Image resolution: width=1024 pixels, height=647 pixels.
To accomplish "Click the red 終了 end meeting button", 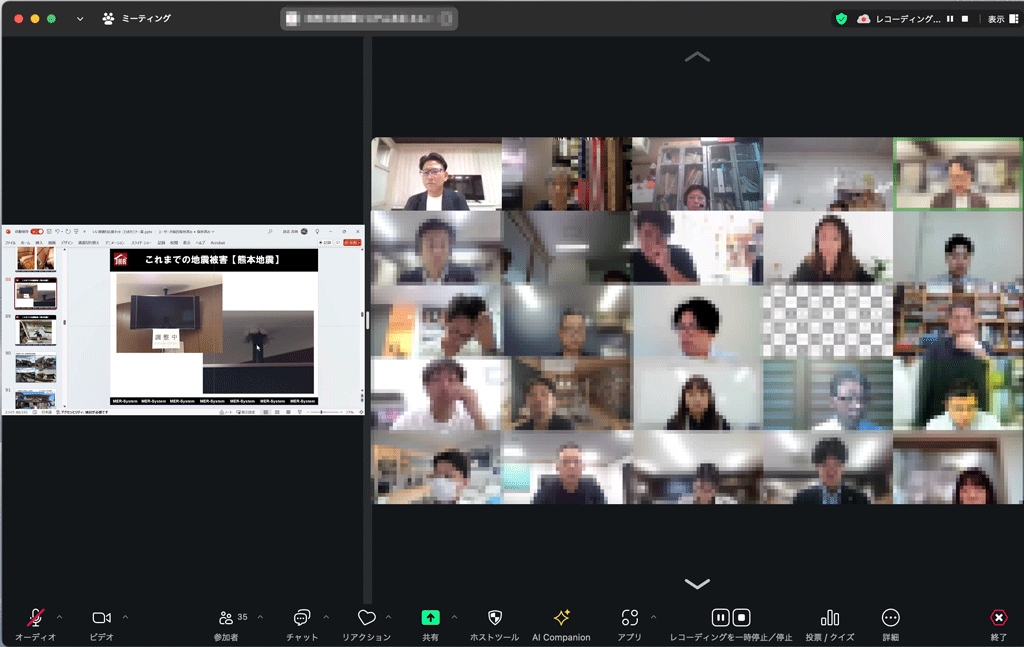I will 998,618.
